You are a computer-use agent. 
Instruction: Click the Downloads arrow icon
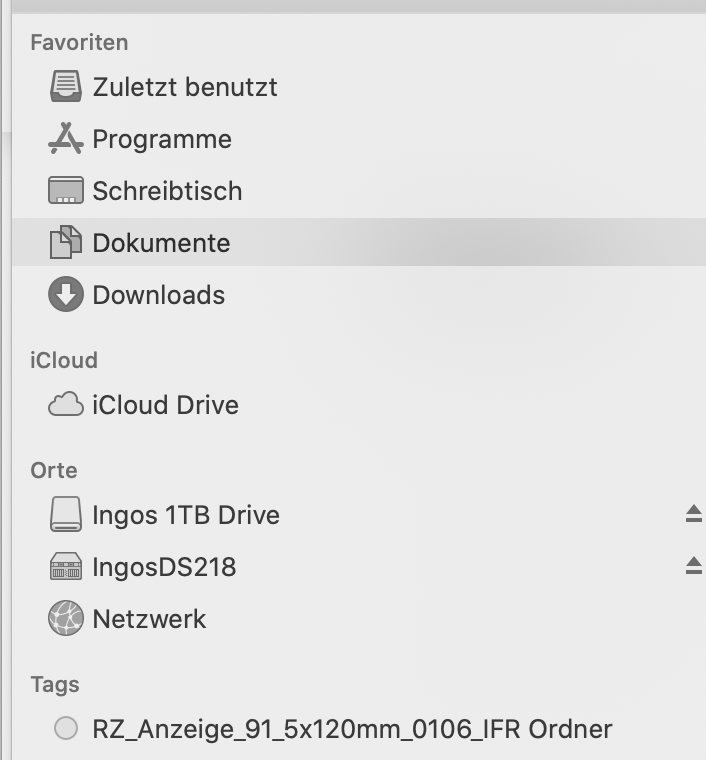pos(66,295)
